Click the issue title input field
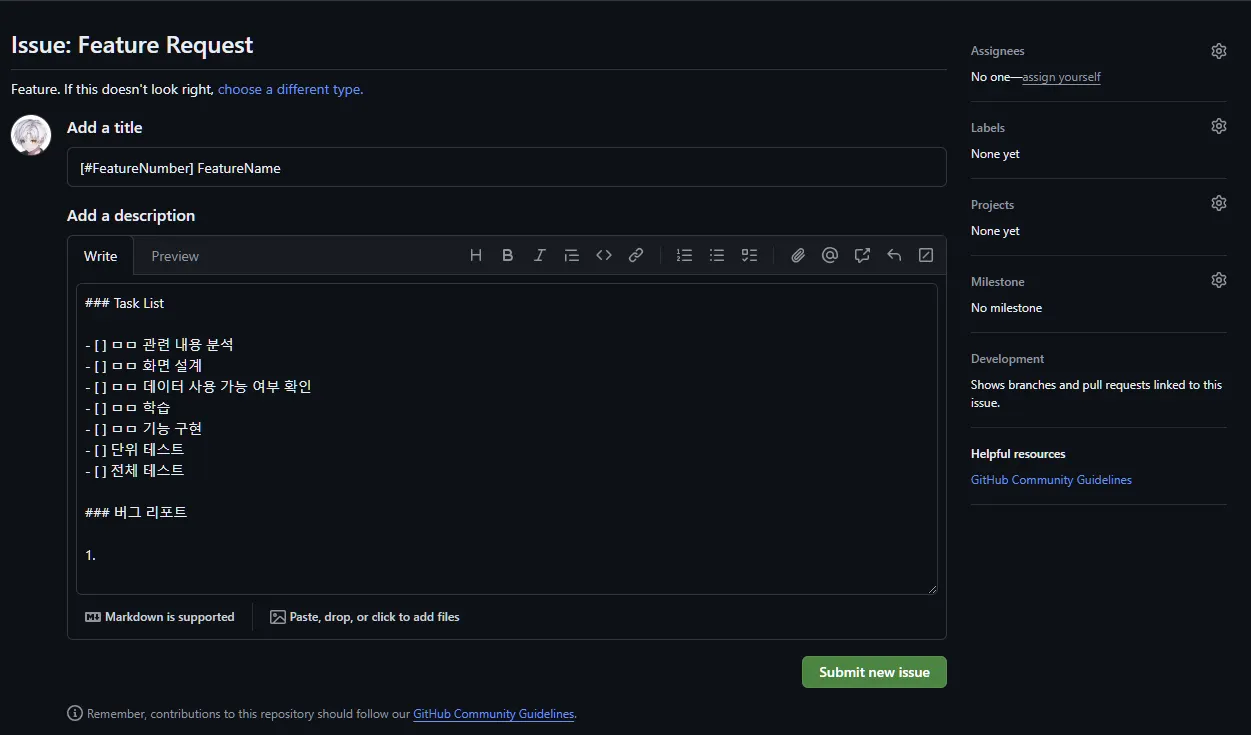The width and height of the screenshot is (1251, 735). click(507, 167)
